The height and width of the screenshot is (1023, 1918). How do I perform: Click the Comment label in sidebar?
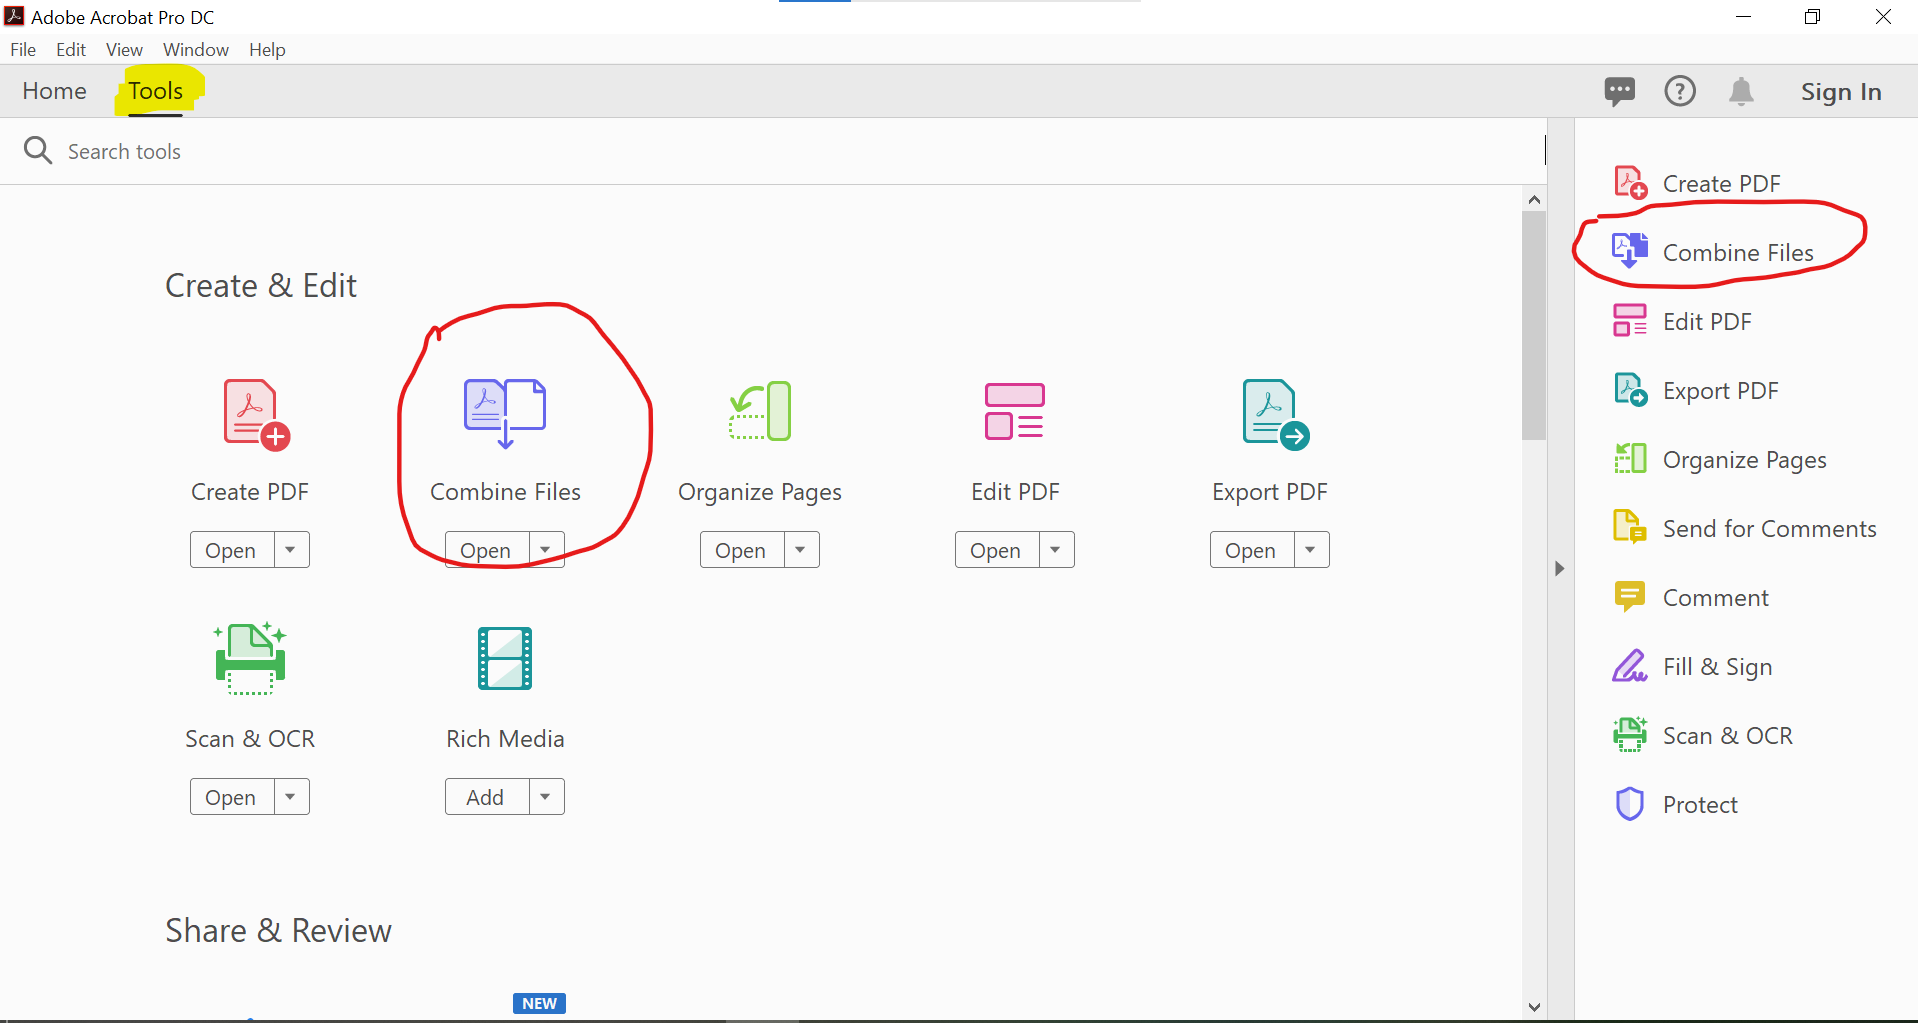(1715, 597)
